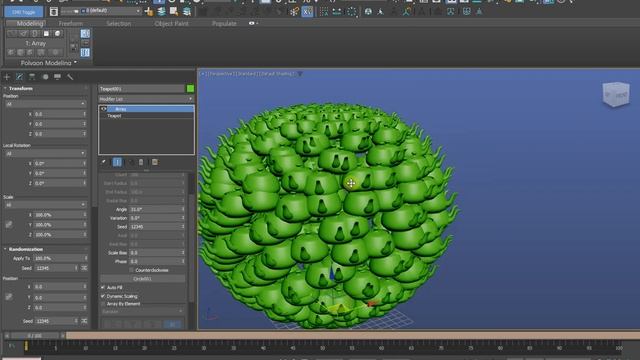Open the layer explorer icon beside layer dropdown
The image size is (640, 360).
[x=54, y=11]
